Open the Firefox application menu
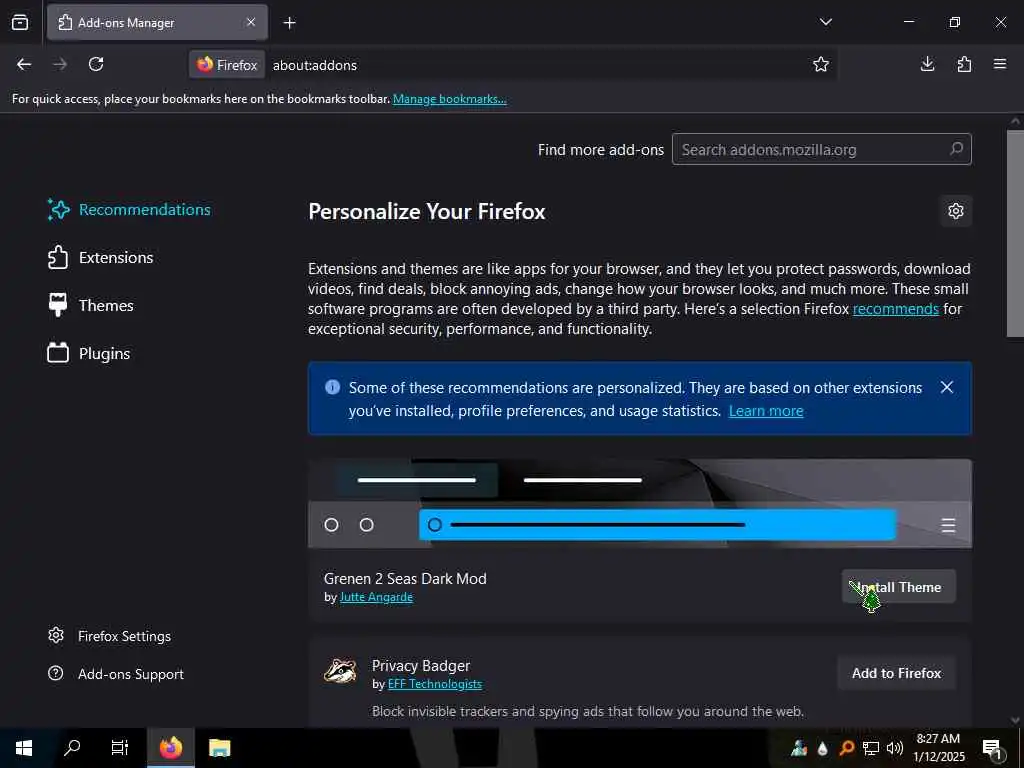The width and height of the screenshot is (1024, 768). [x=1000, y=64]
